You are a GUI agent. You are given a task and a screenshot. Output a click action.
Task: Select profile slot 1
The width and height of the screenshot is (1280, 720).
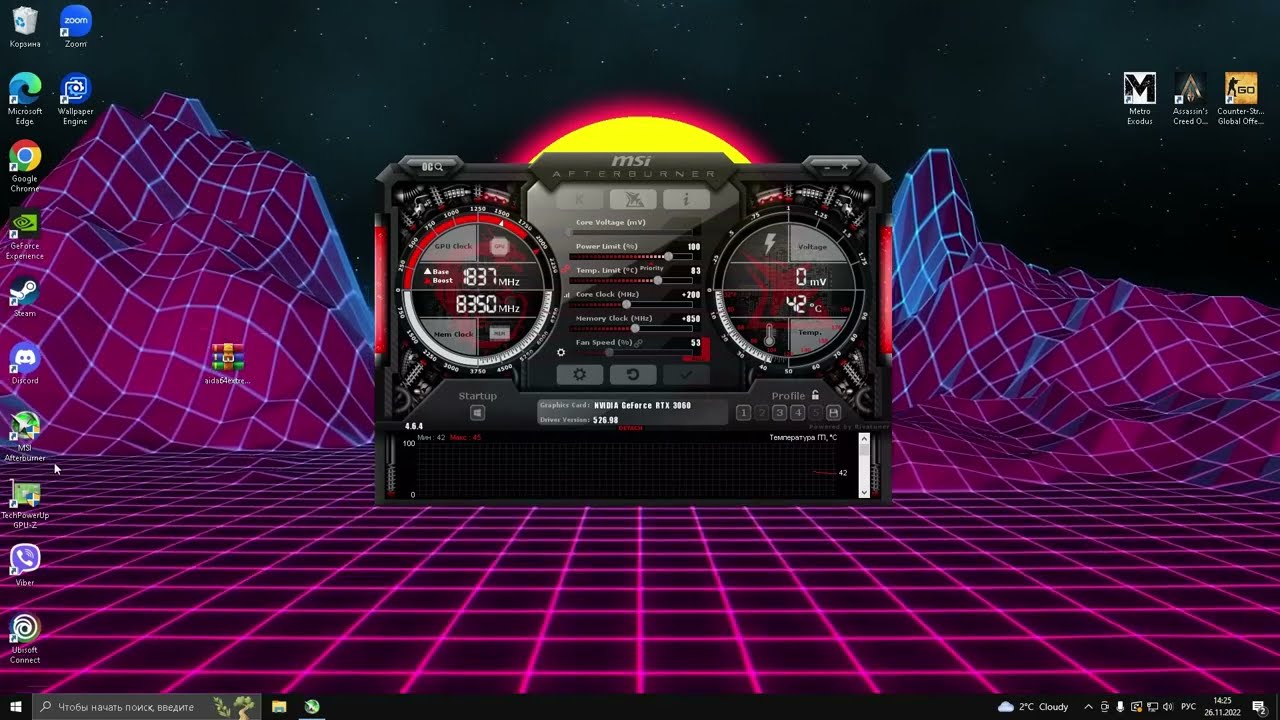(743, 412)
